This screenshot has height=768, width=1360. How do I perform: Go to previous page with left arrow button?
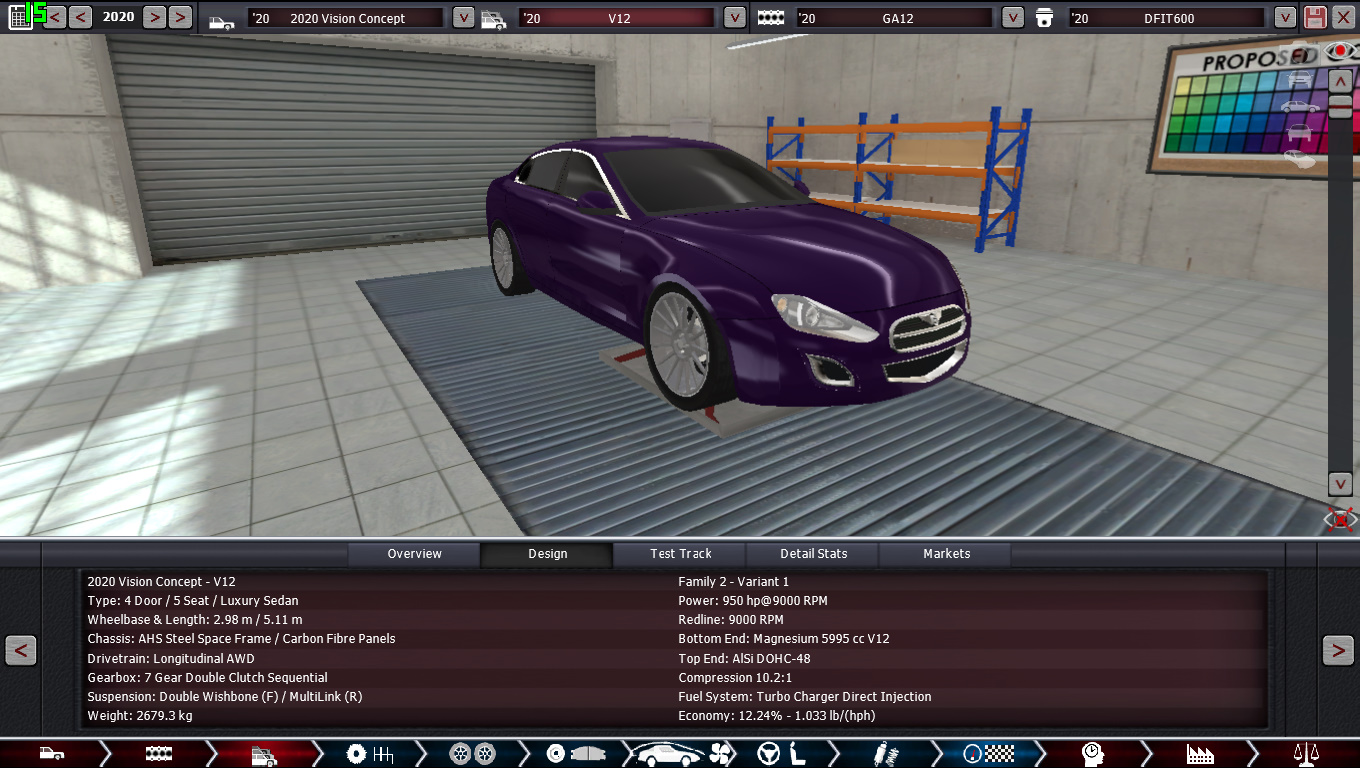pyautogui.click(x=21, y=650)
